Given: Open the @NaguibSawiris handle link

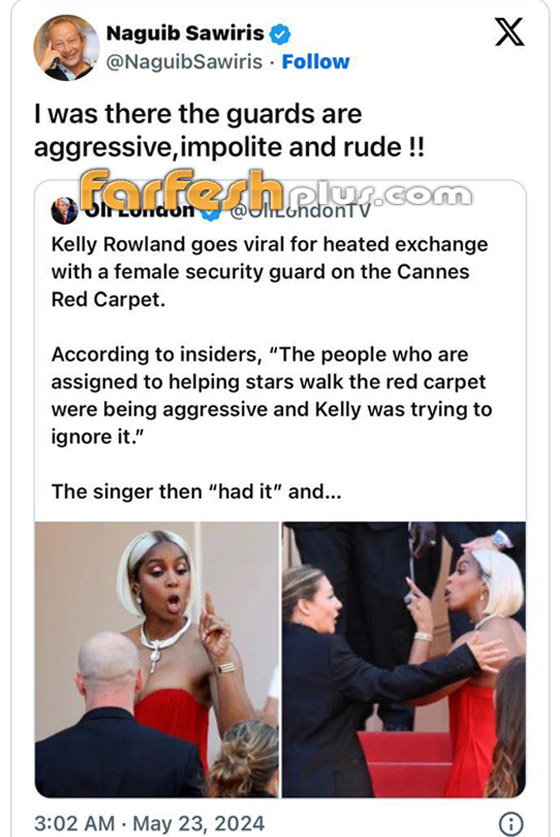Looking at the screenshot, I should [x=184, y=62].
